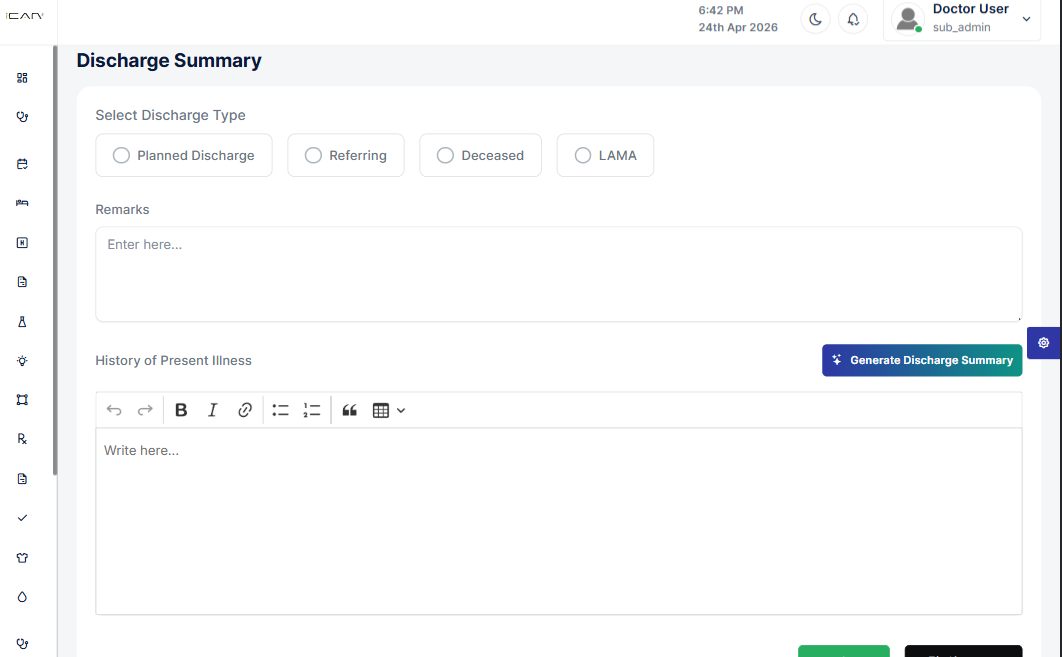This screenshot has width=1062, height=657.
Task: Apply numbered list formatting
Action: pyautogui.click(x=312, y=410)
